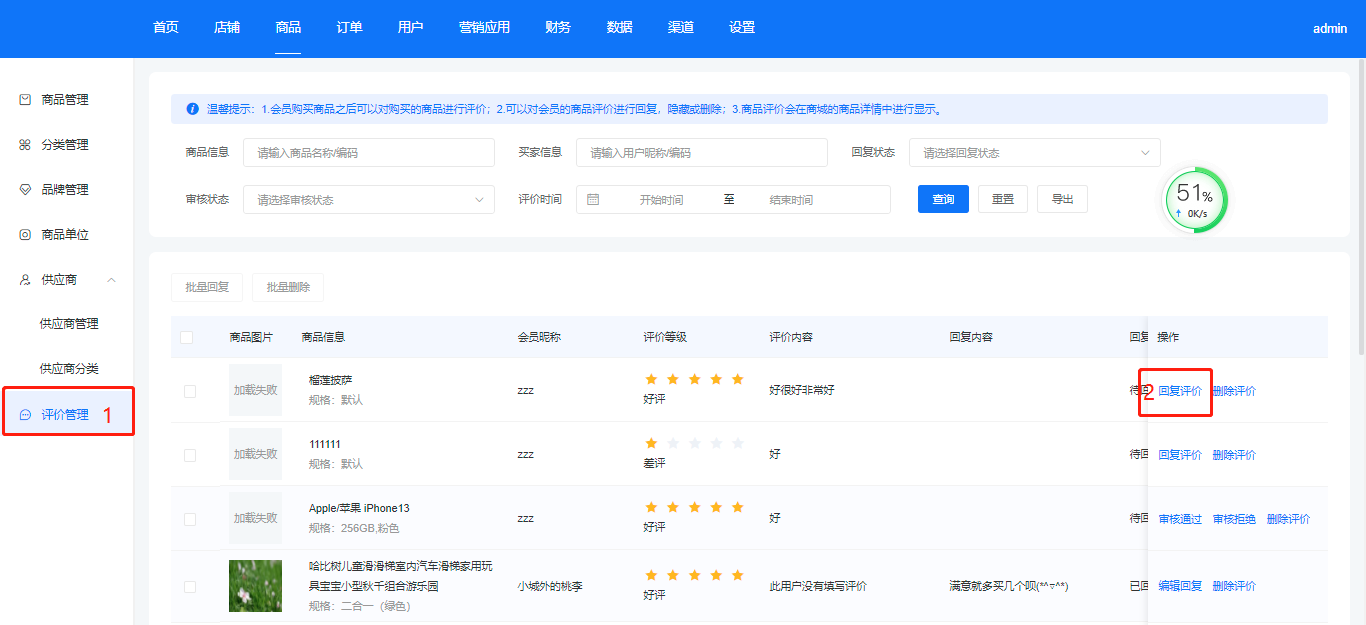Click the 评价管理 chat bubble icon
Screen dimensions: 1366x625
tap(26, 415)
